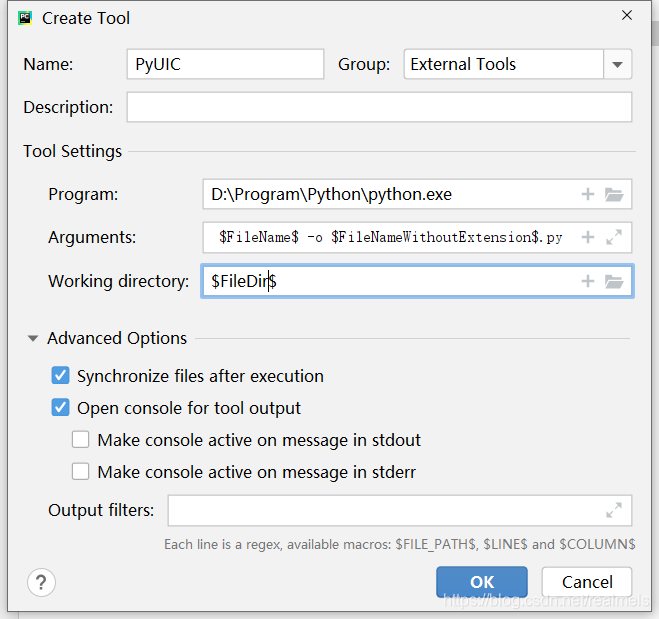Browse for working directory folder

[x=614, y=281]
